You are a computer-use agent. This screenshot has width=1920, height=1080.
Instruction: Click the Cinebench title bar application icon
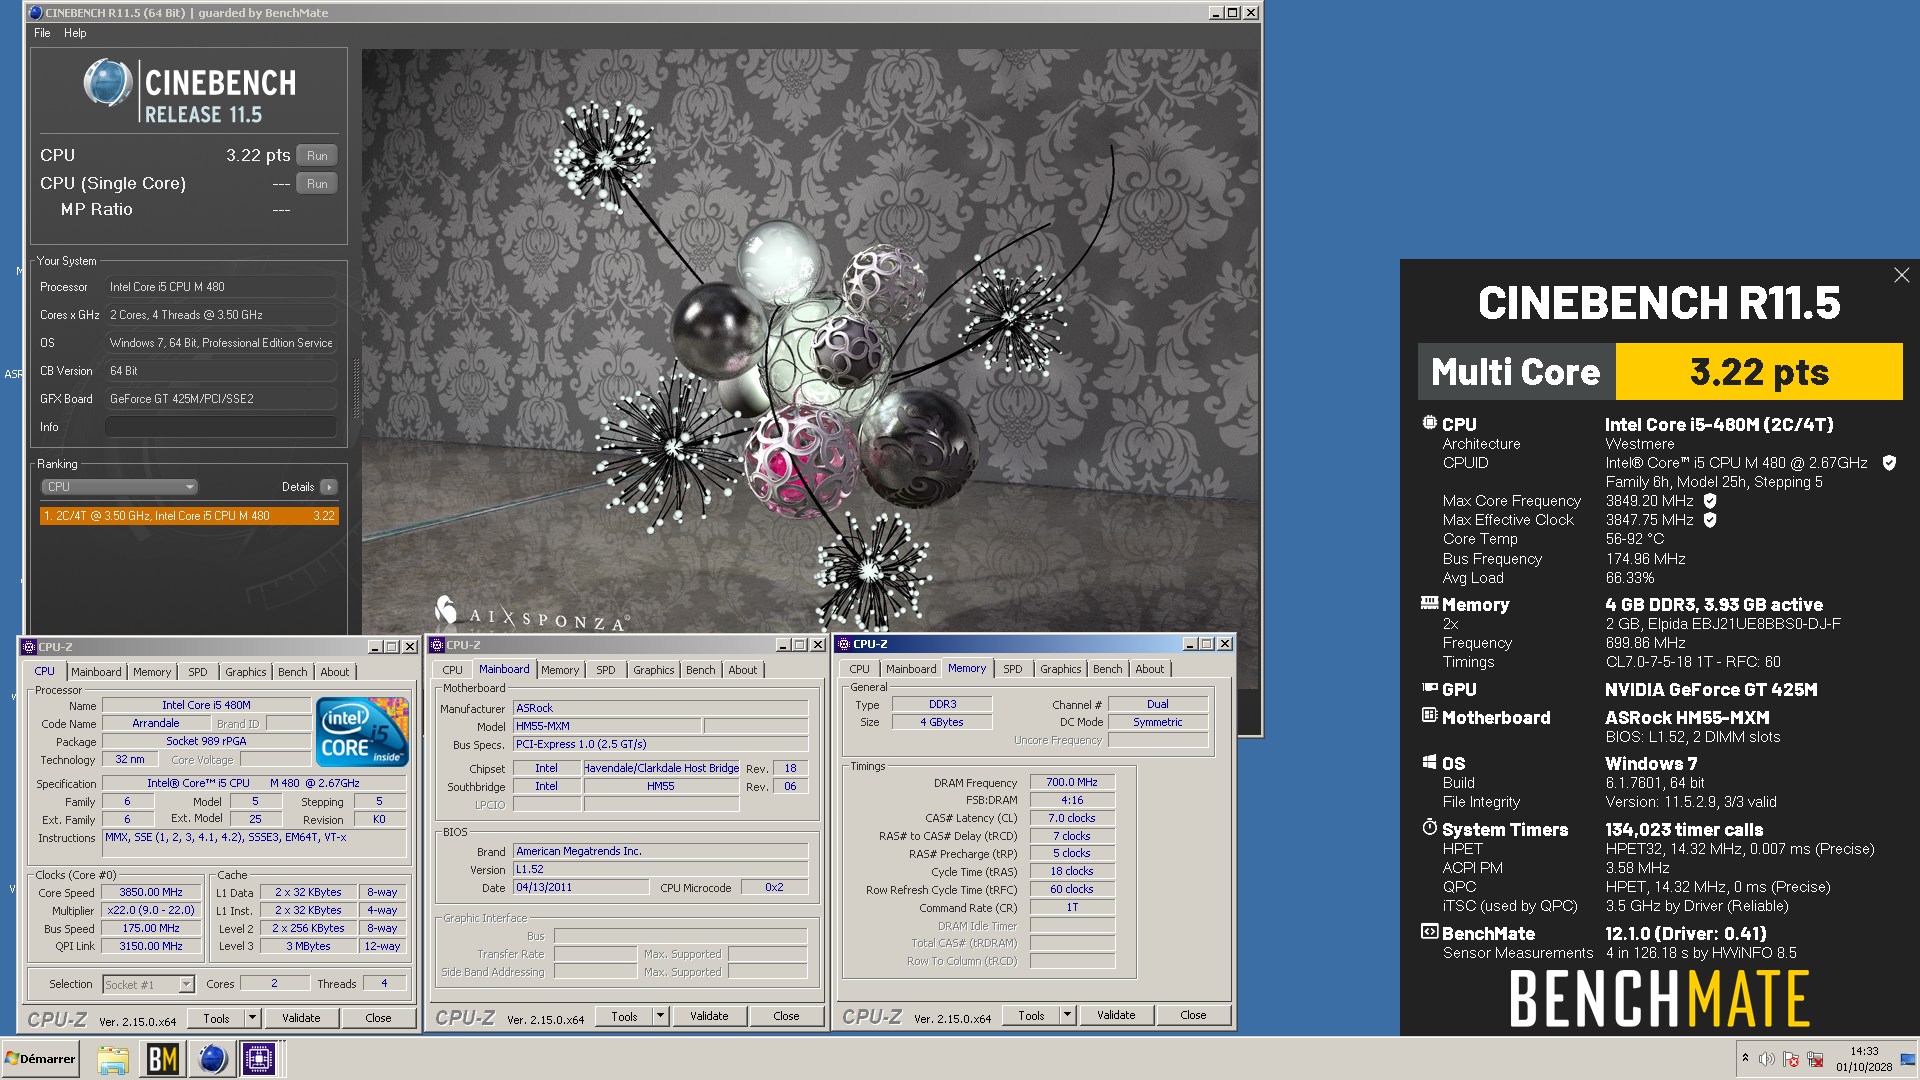click(x=36, y=13)
